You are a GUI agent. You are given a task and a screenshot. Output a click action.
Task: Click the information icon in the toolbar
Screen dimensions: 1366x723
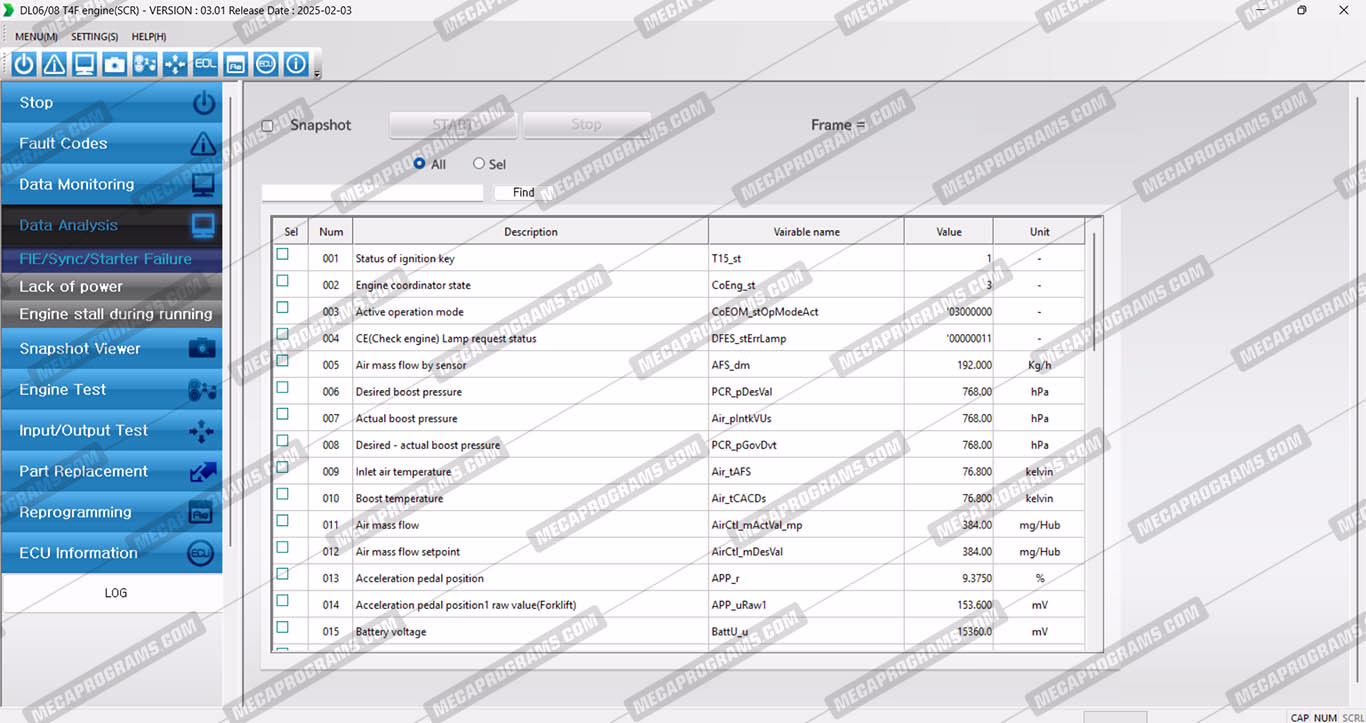coord(295,65)
